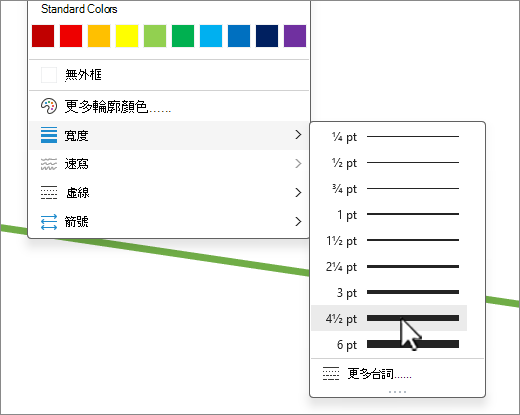Pick the green standard color swatch
This screenshot has height=415, width=520.
coord(183,36)
